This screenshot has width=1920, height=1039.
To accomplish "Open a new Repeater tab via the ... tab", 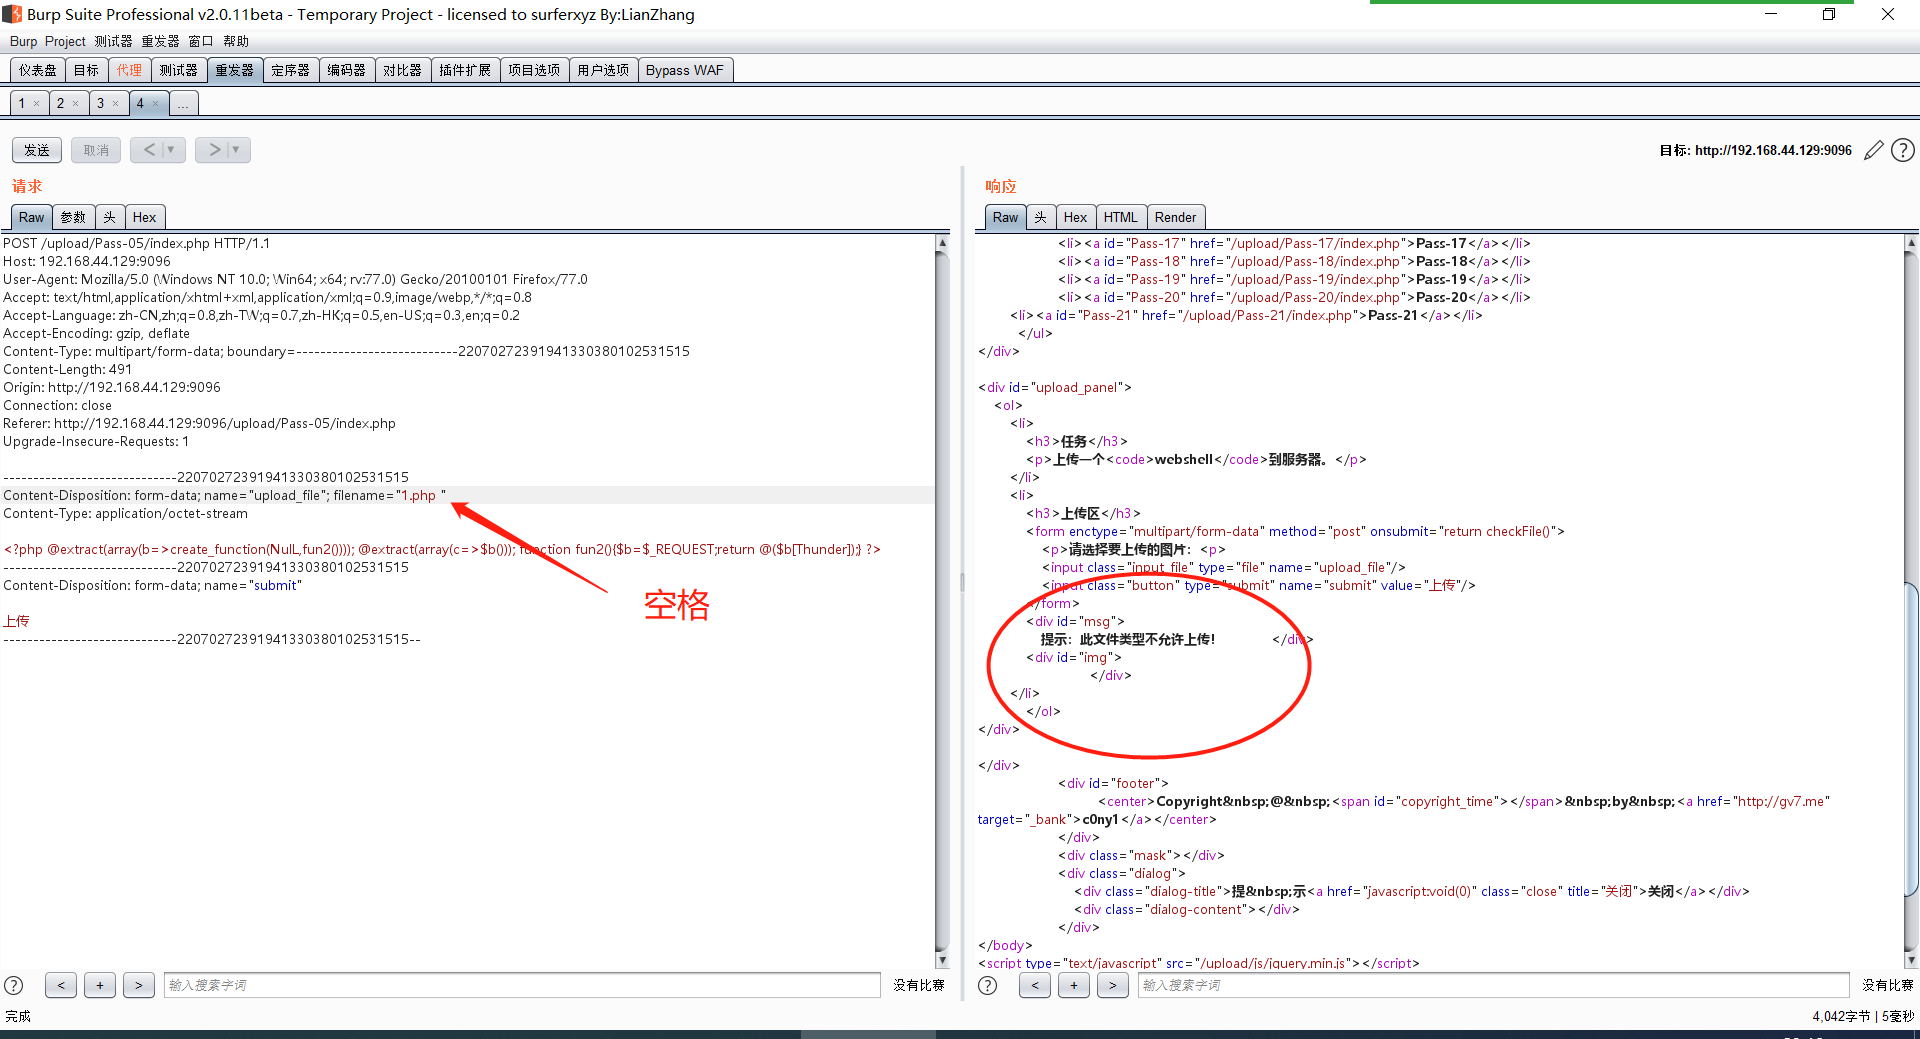I will tap(184, 104).
